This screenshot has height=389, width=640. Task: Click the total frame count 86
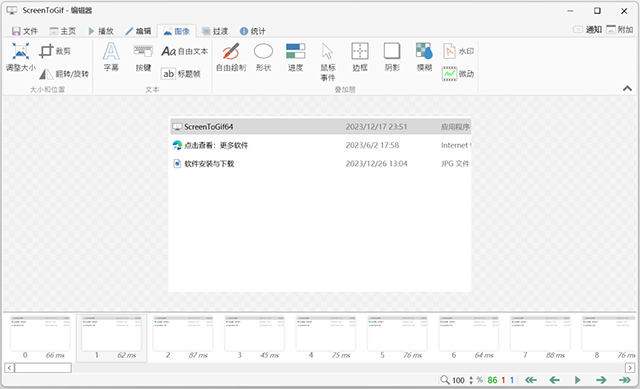(x=492, y=380)
